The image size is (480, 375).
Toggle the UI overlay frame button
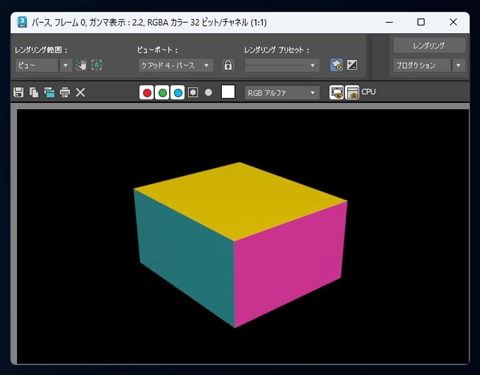click(x=337, y=92)
